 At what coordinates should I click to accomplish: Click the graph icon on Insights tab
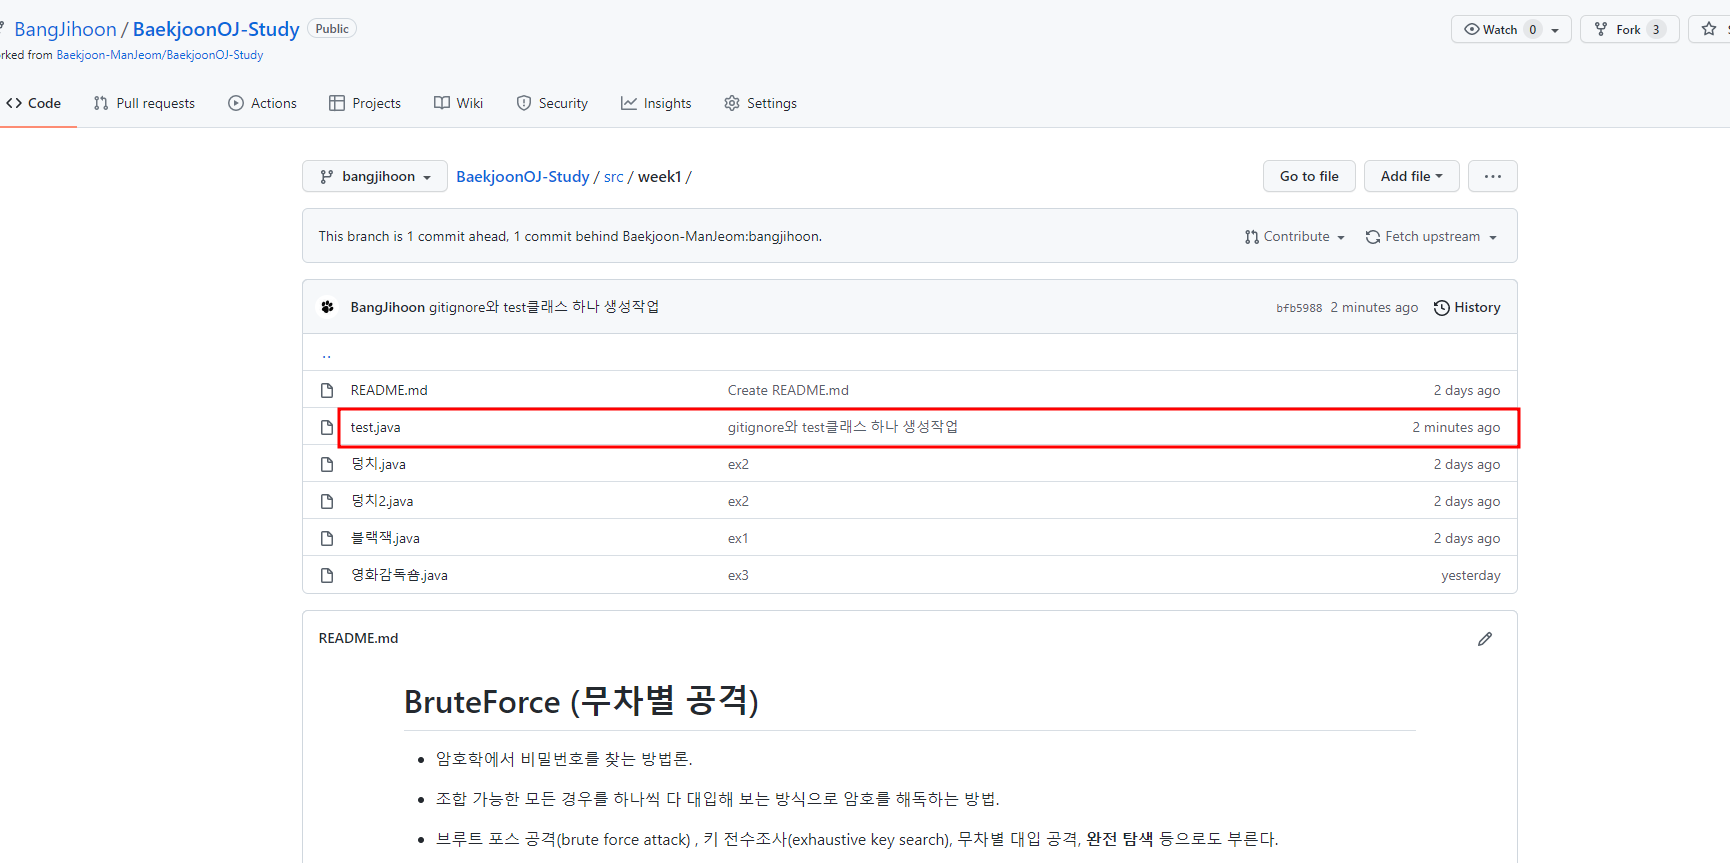pyautogui.click(x=629, y=103)
